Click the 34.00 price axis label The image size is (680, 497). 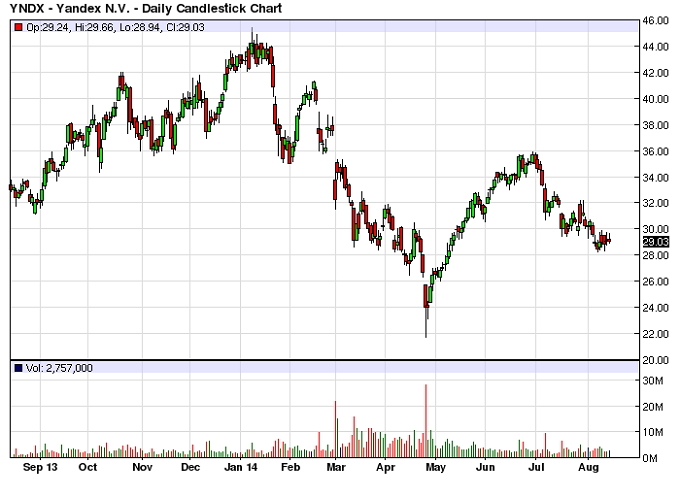[656, 177]
